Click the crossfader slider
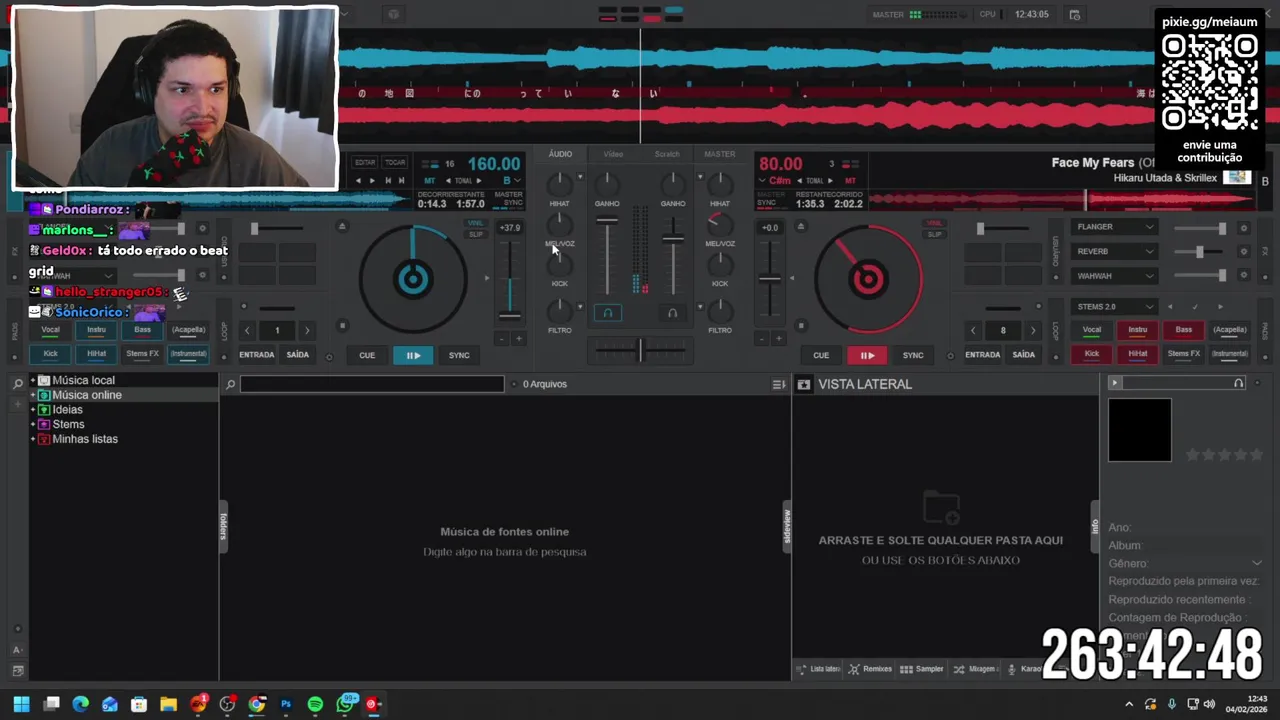 640,349
